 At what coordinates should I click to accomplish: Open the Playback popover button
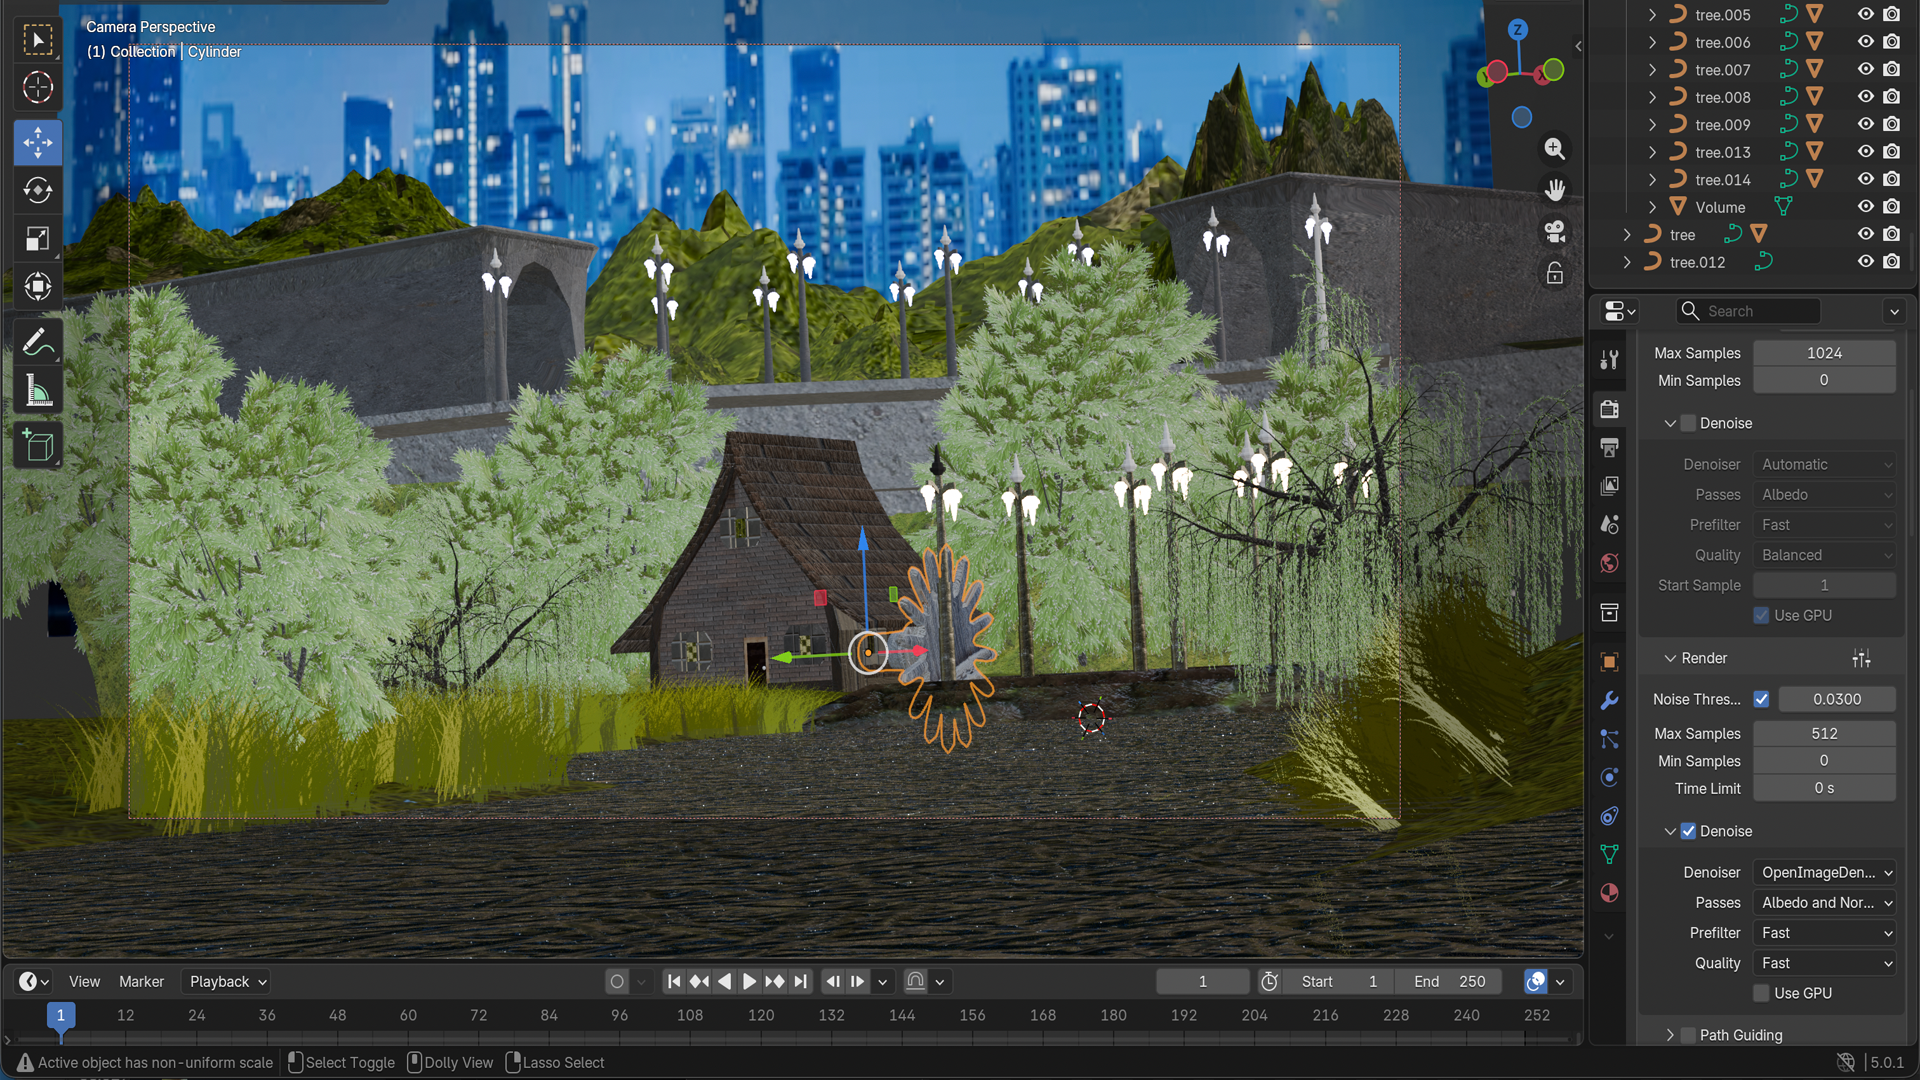click(x=228, y=981)
